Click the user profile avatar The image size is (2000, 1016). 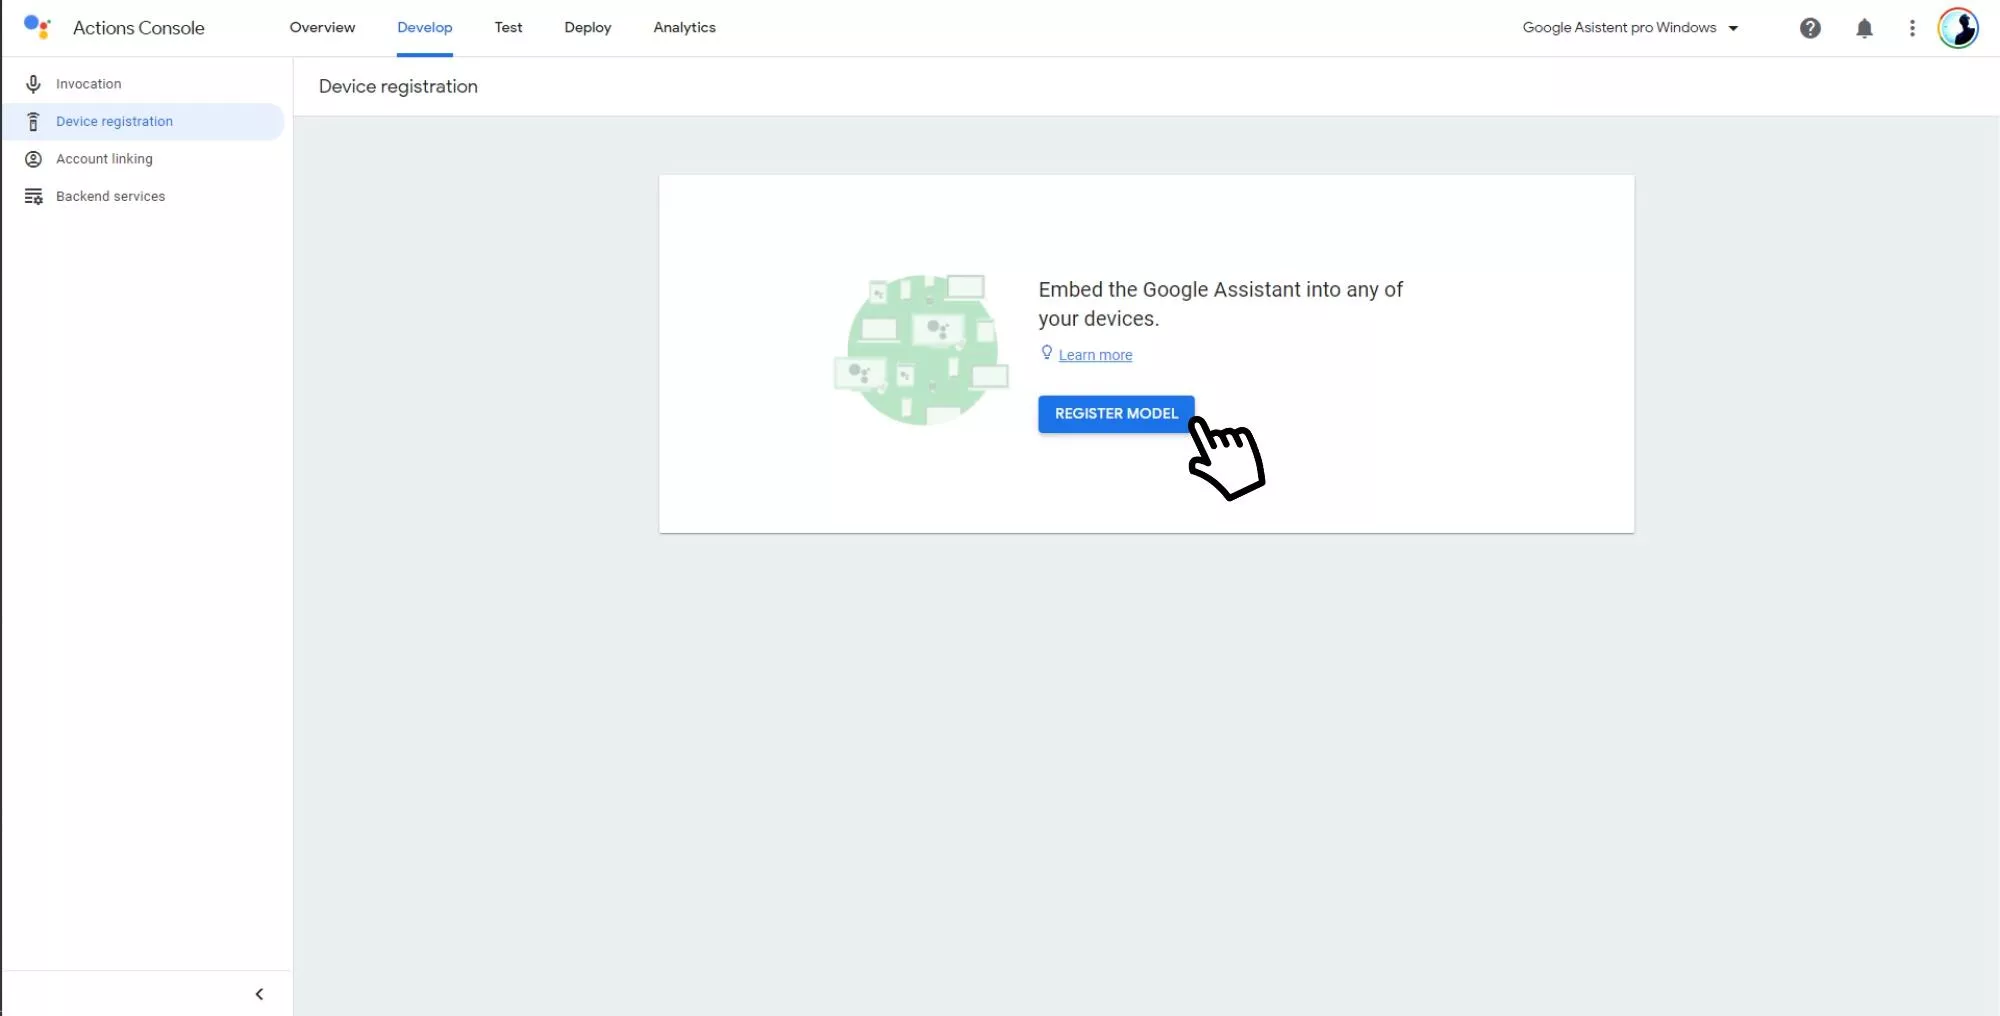[x=1958, y=28]
